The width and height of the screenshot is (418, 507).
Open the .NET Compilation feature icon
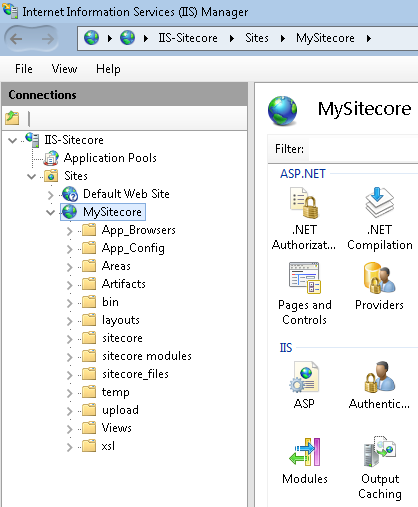coord(380,203)
